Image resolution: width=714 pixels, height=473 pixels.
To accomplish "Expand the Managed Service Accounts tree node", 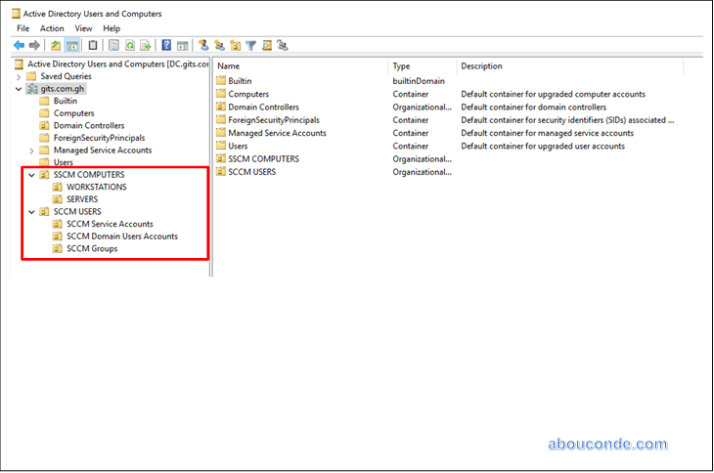I will pos(32,150).
